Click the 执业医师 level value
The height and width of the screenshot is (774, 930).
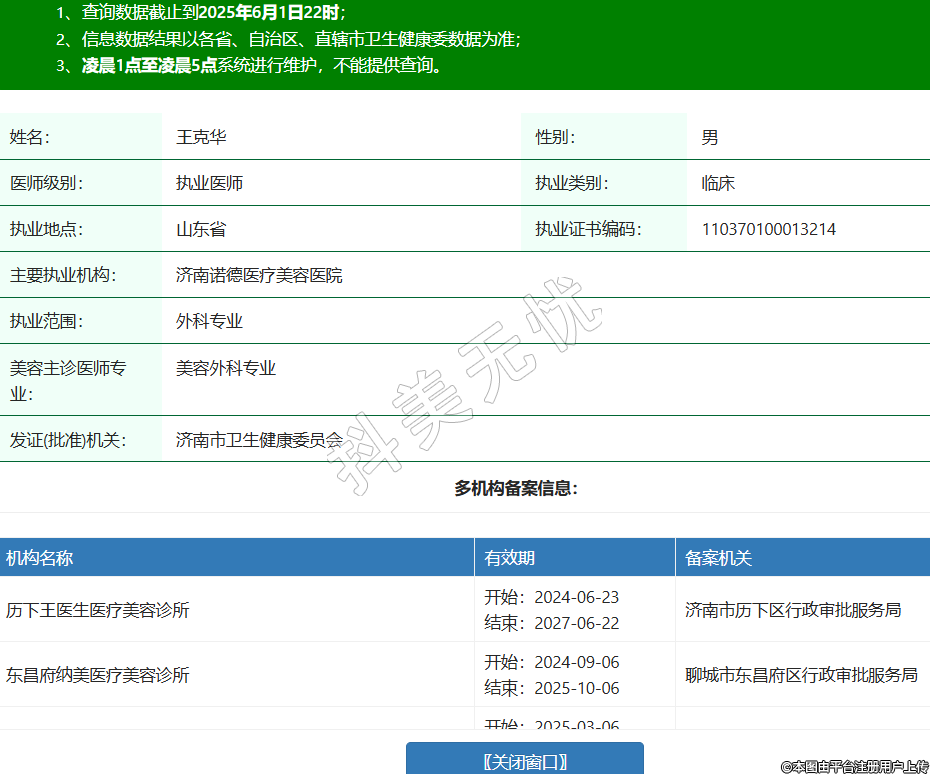click(x=209, y=183)
